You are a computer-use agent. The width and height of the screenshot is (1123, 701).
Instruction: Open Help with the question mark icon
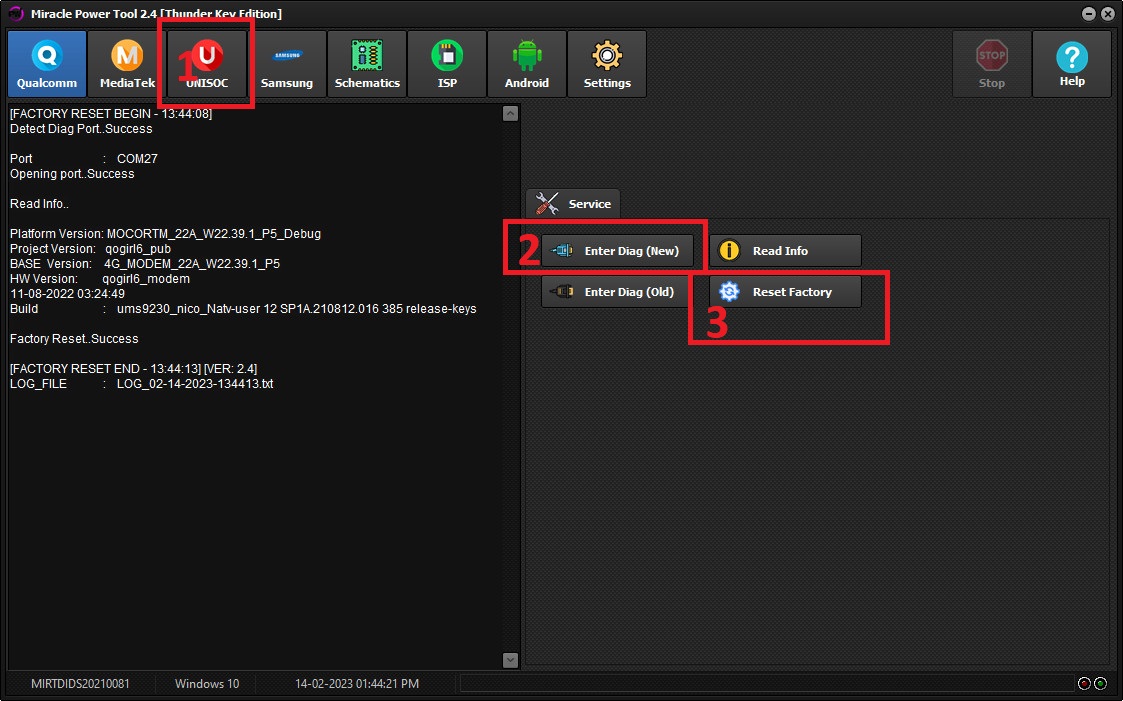pyautogui.click(x=1072, y=64)
